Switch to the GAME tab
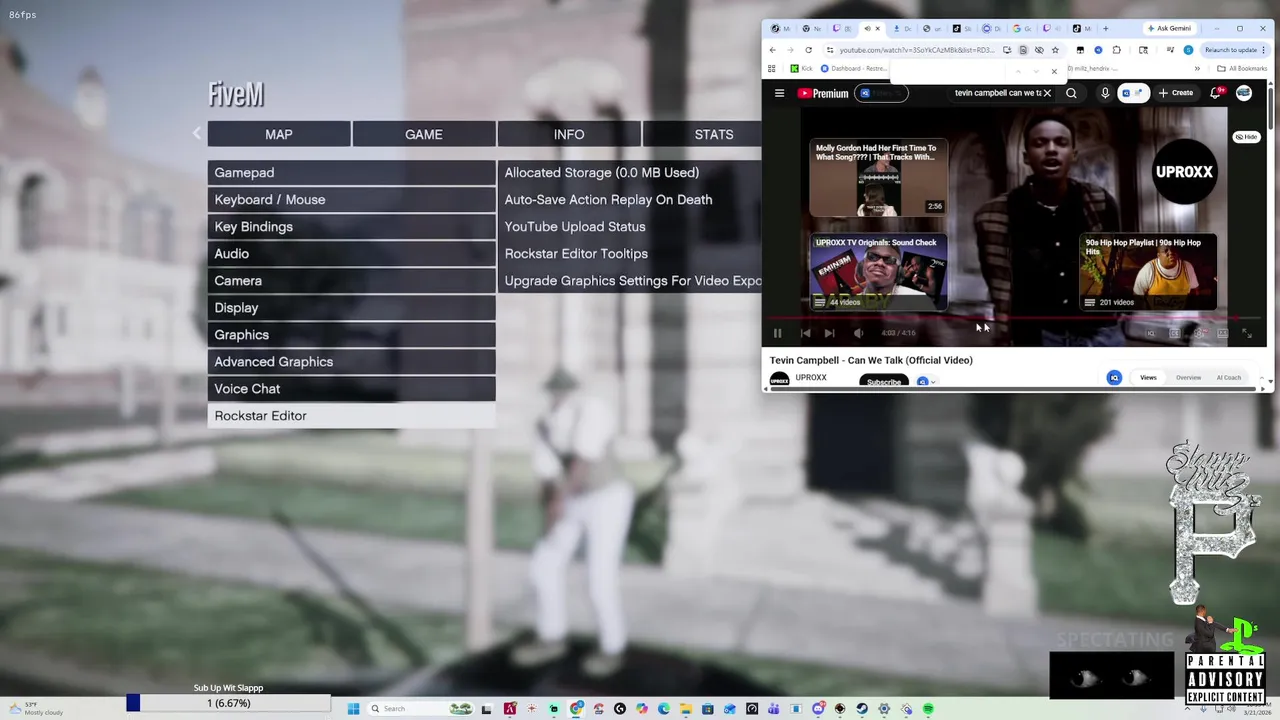 click(424, 134)
